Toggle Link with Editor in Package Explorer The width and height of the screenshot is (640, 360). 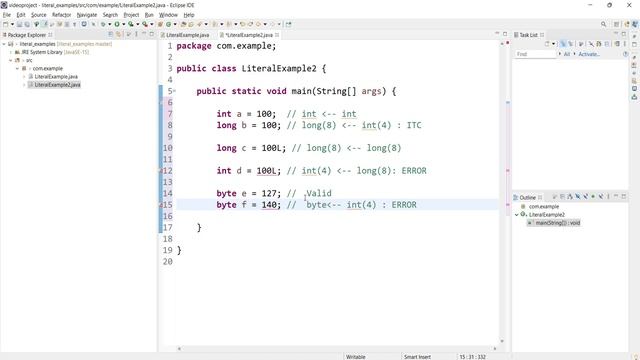pos(118,35)
